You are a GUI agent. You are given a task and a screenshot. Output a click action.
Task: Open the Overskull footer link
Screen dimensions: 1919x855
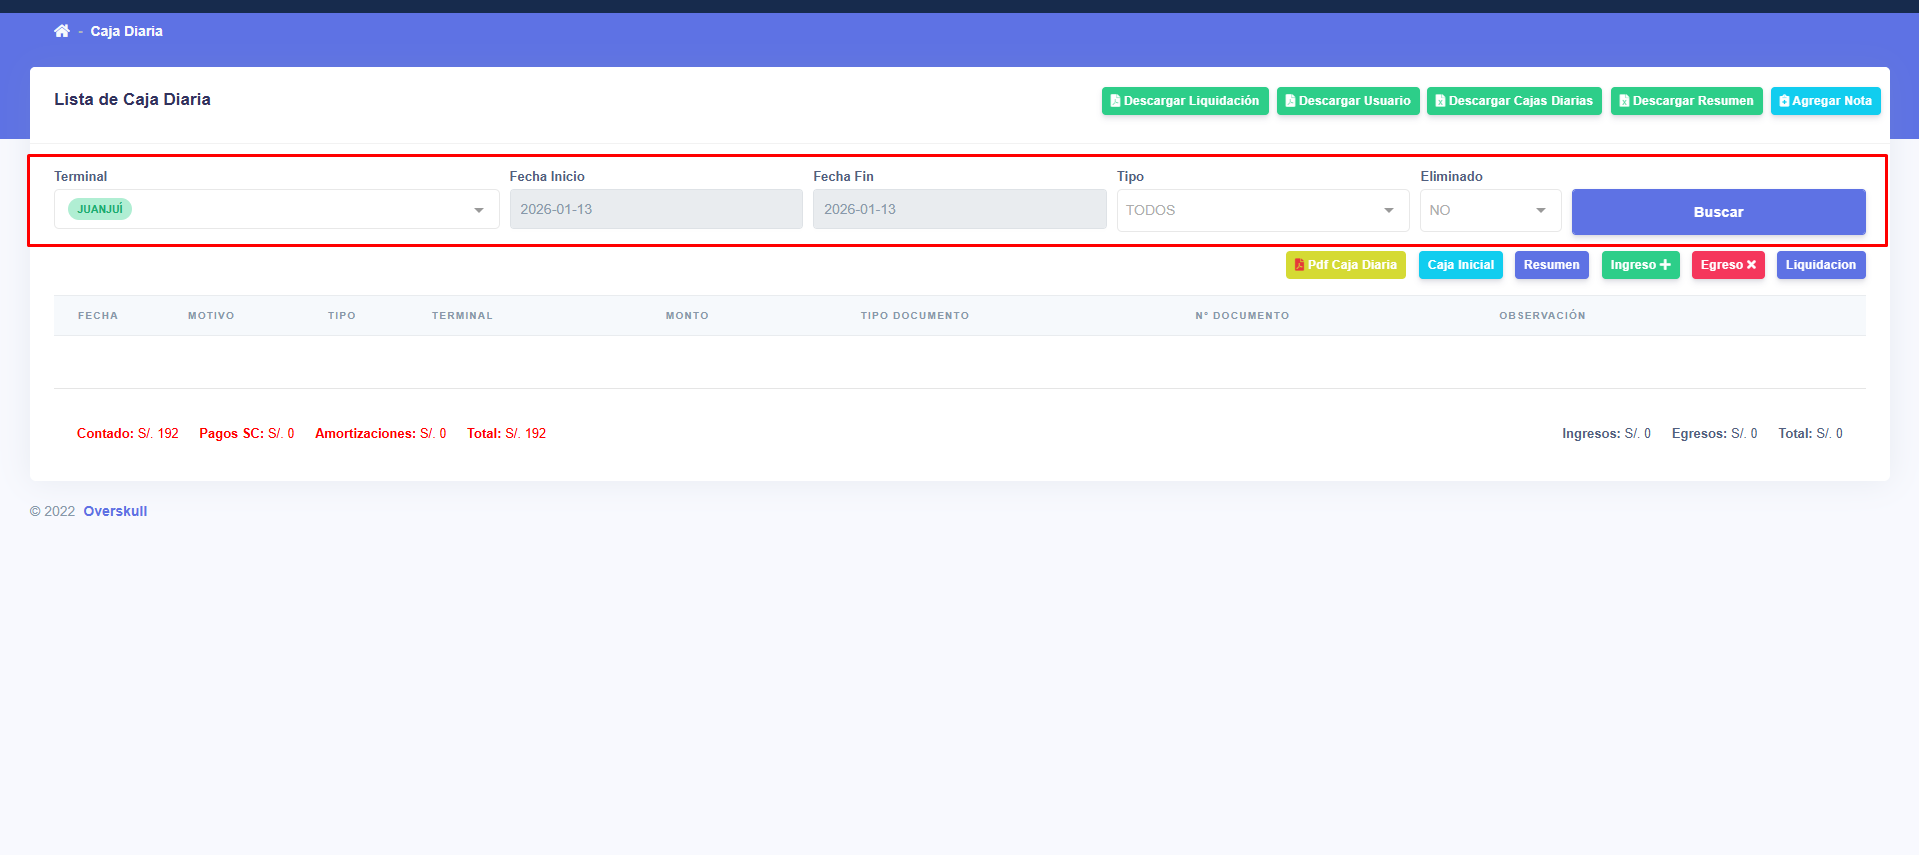115,511
